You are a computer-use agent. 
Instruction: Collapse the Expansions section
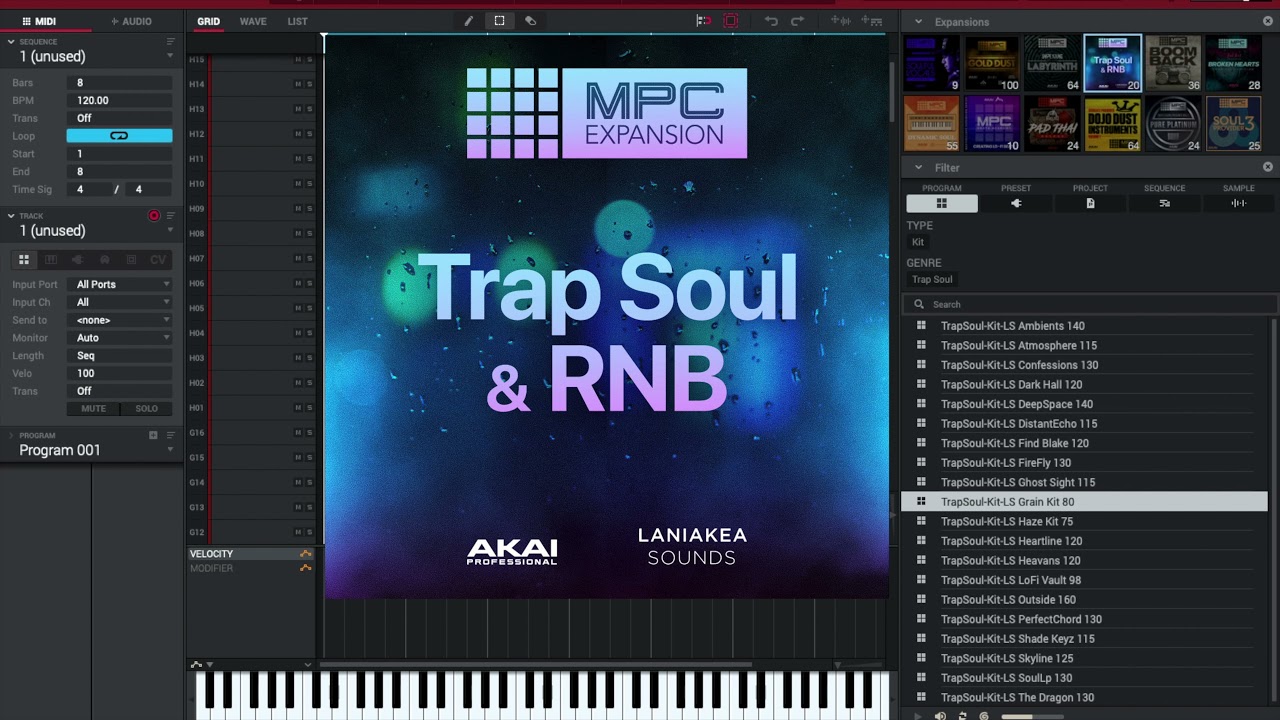[918, 21]
